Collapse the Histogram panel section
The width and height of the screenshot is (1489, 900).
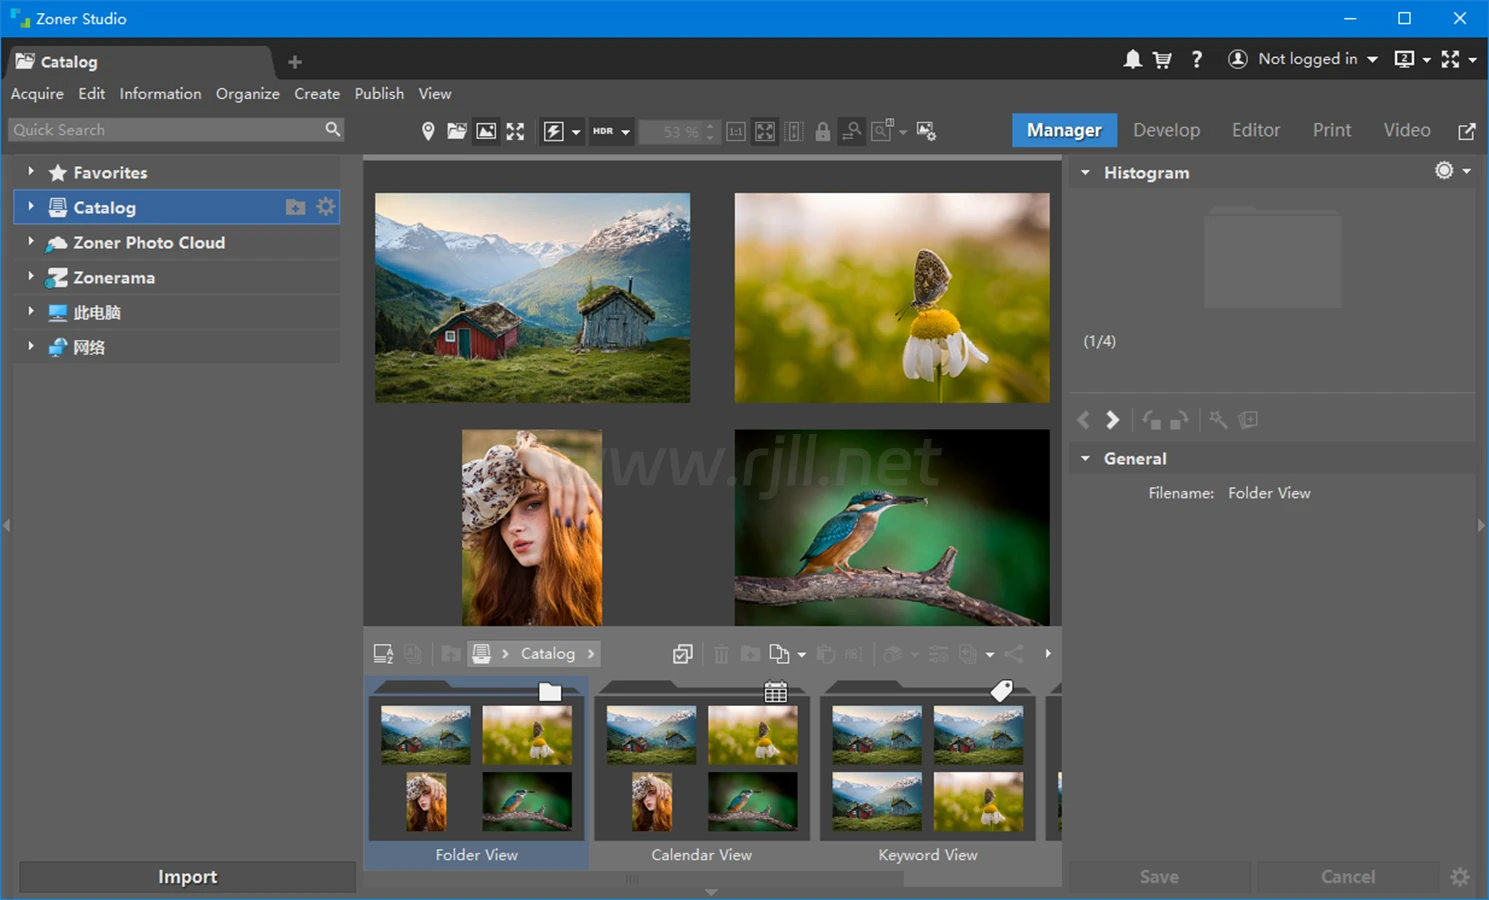tap(1085, 173)
